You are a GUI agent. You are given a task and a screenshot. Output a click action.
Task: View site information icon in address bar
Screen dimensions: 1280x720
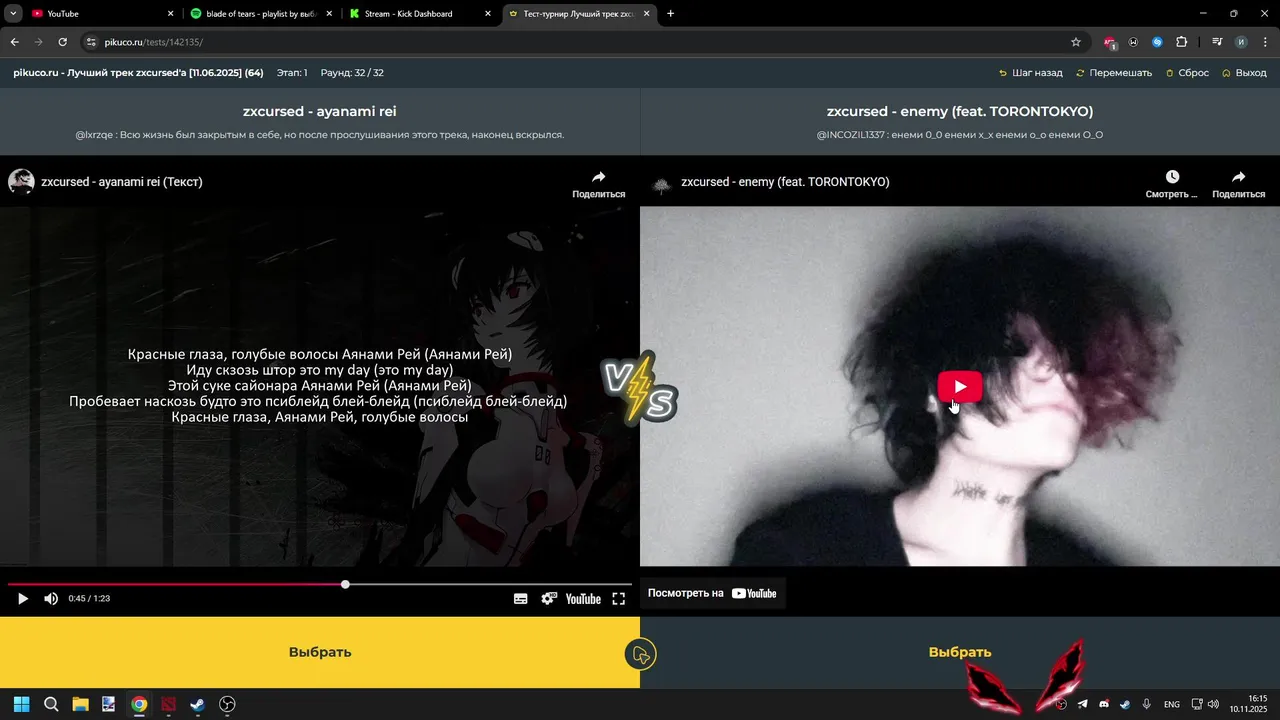(91, 42)
